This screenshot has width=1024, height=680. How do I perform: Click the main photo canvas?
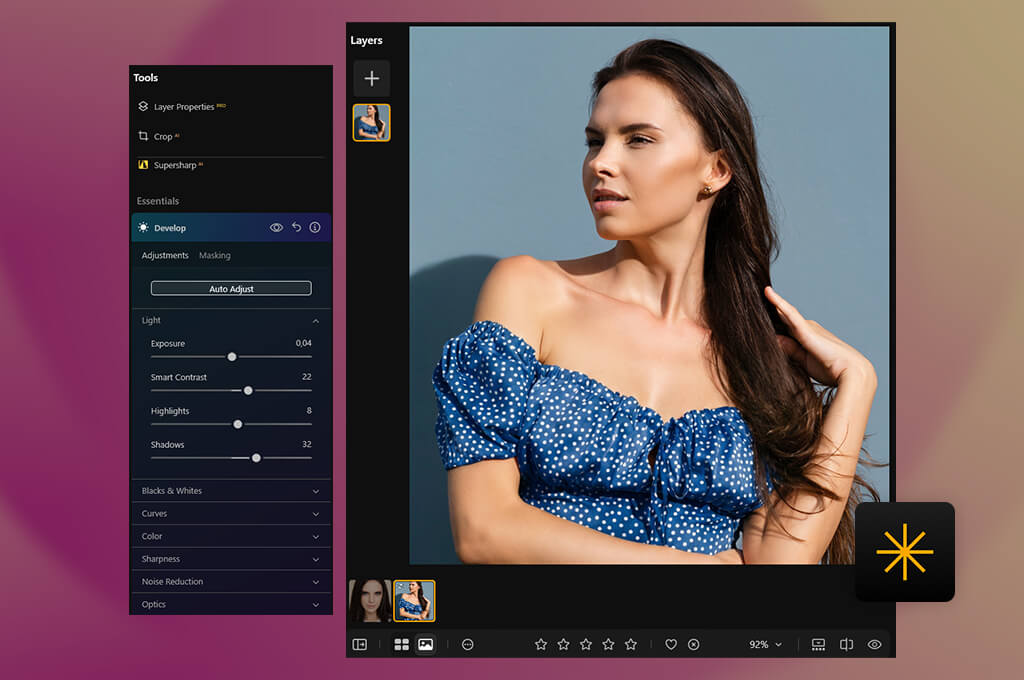(649, 295)
